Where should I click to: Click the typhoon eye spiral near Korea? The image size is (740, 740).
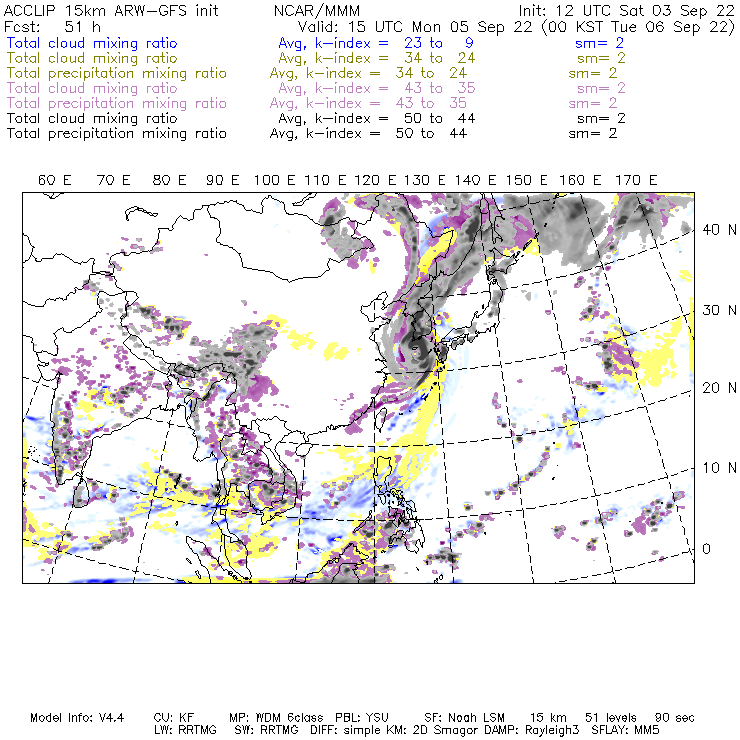(x=416, y=351)
